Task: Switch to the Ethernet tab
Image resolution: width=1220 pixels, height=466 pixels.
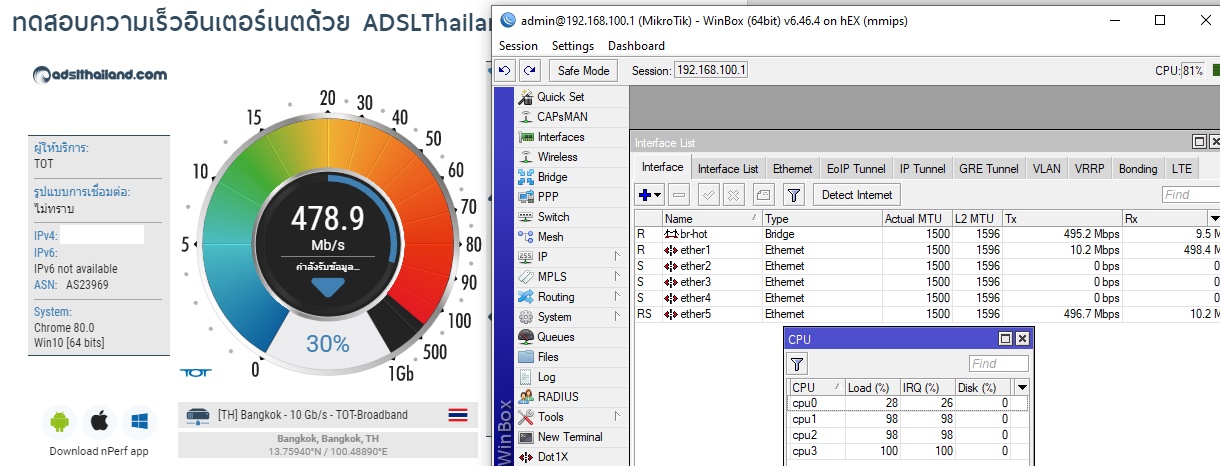Action: [792, 169]
